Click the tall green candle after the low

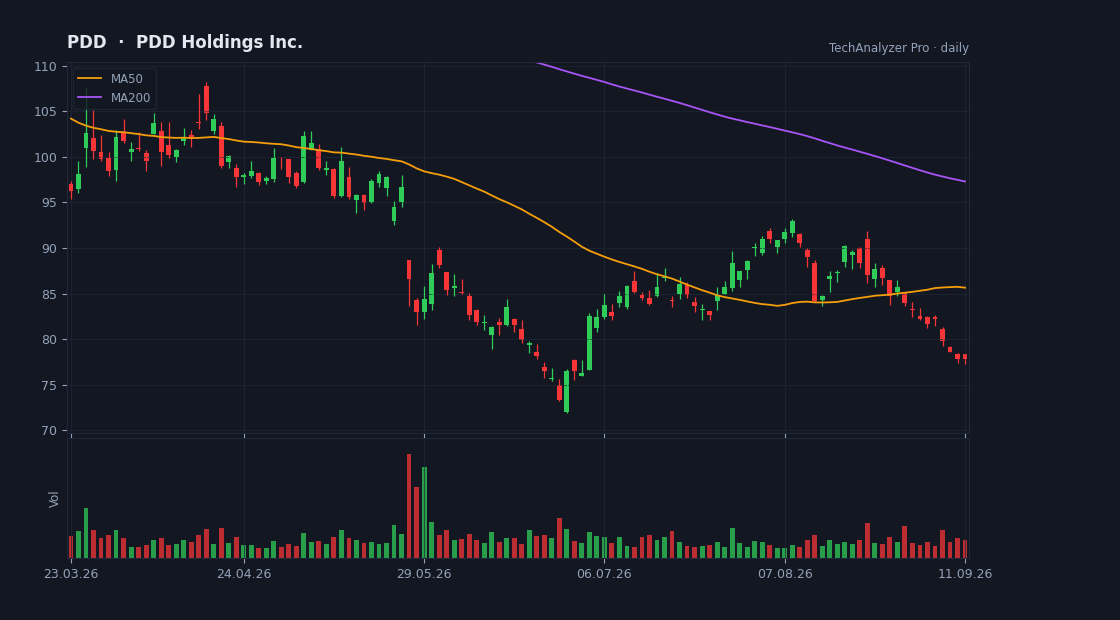pyautogui.click(x=589, y=343)
